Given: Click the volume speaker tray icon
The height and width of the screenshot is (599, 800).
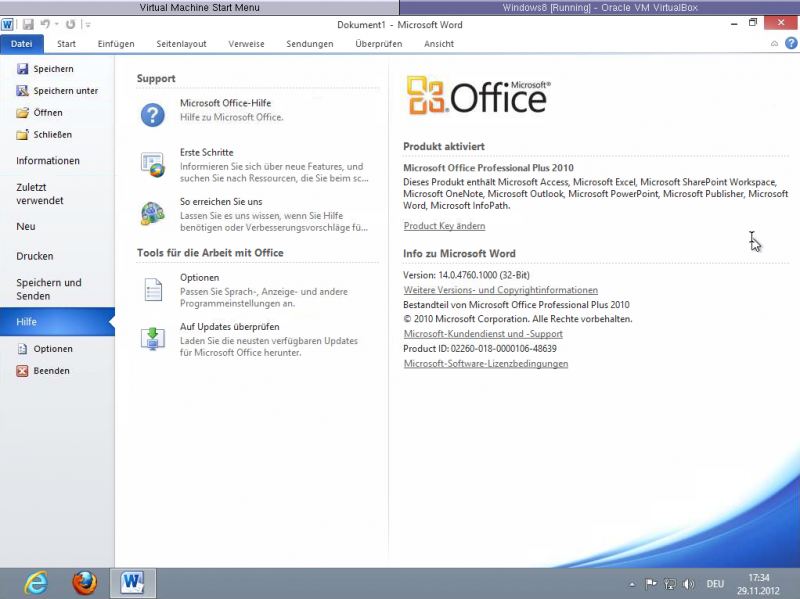Looking at the screenshot, I should [688, 584].
